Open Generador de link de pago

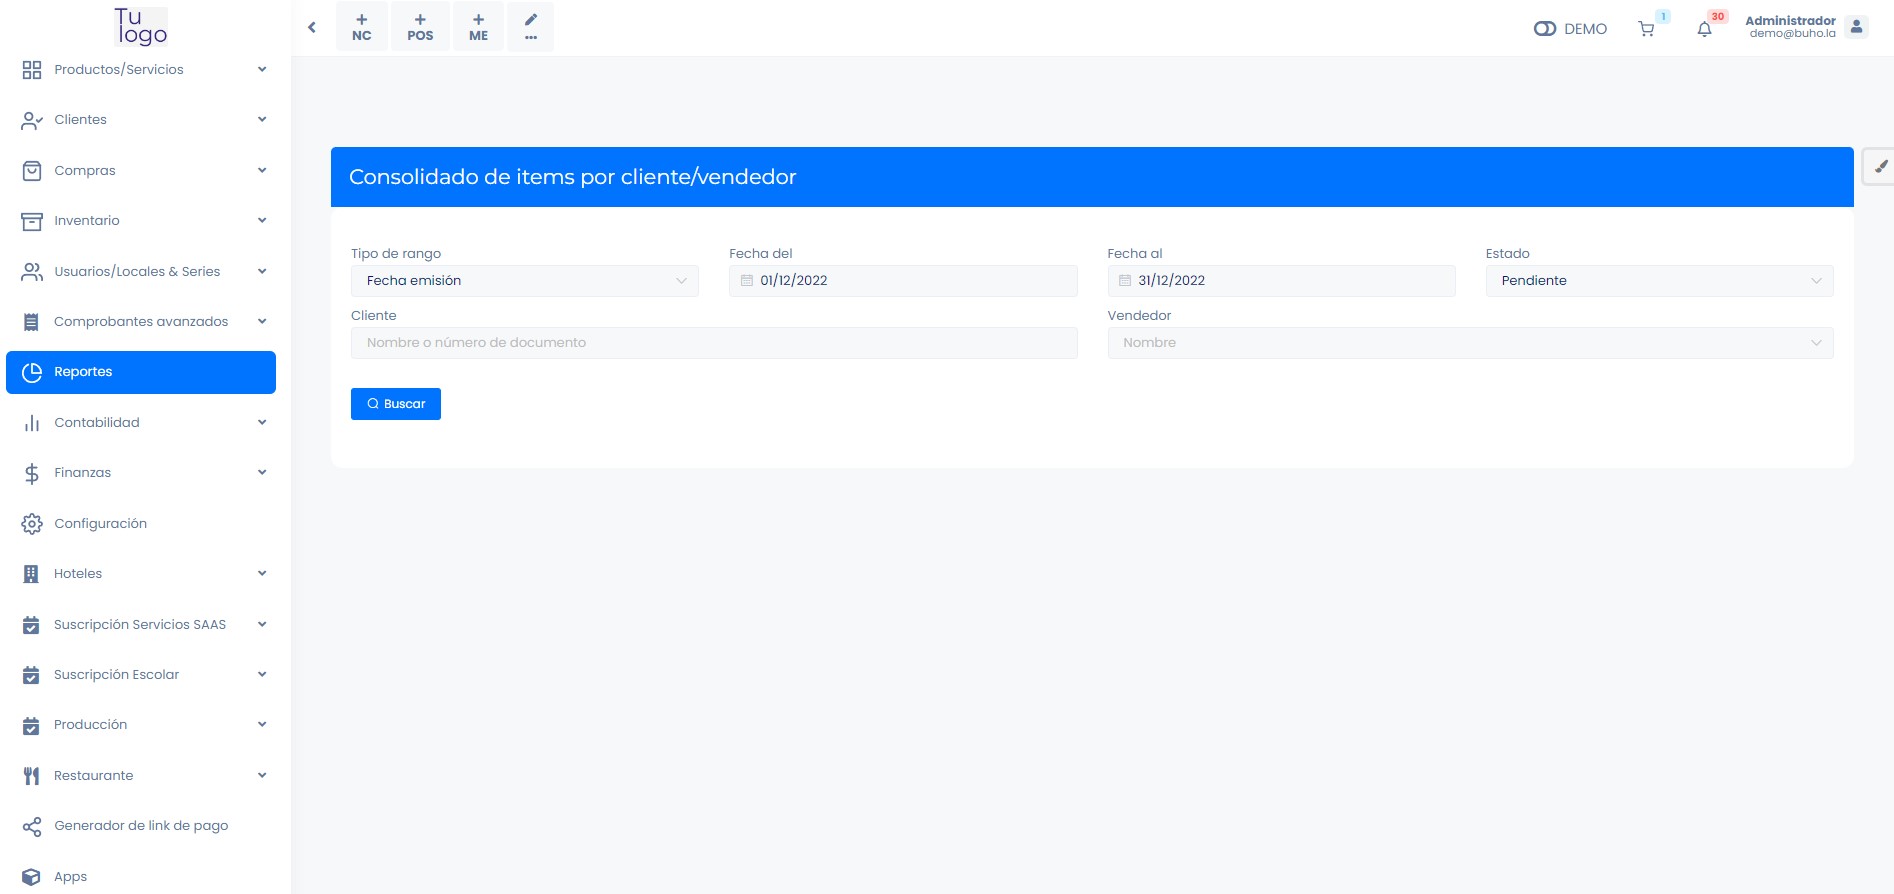(x=140, y=826)
